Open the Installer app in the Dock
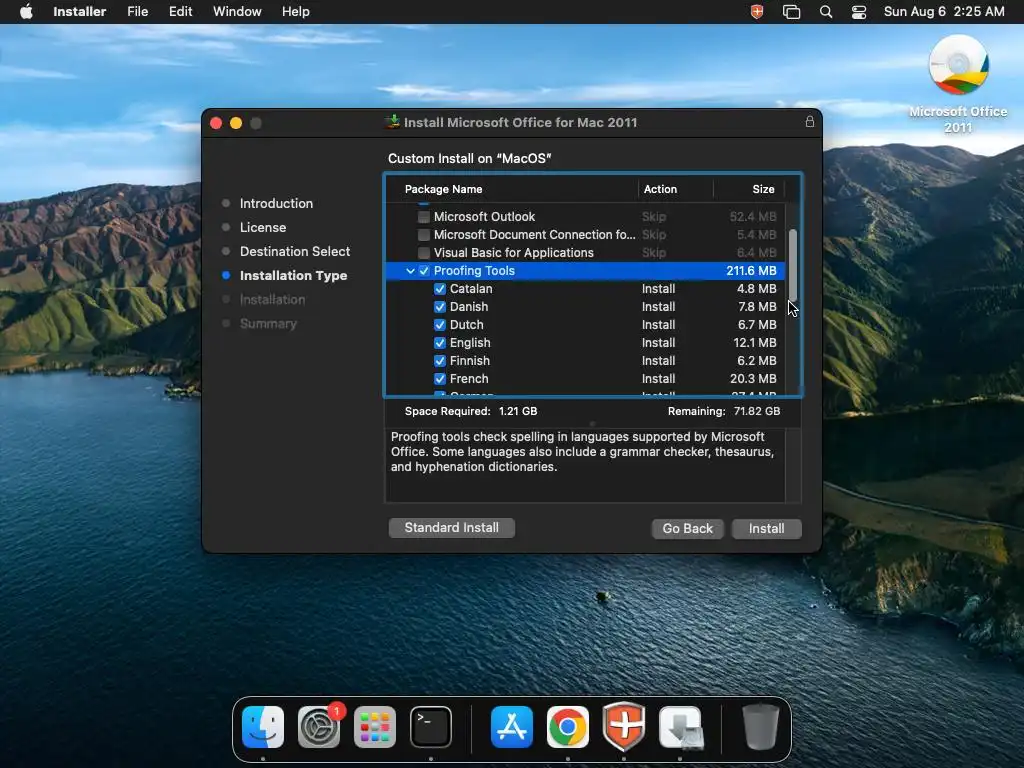The image size is (1024, 768). point(680,727)
